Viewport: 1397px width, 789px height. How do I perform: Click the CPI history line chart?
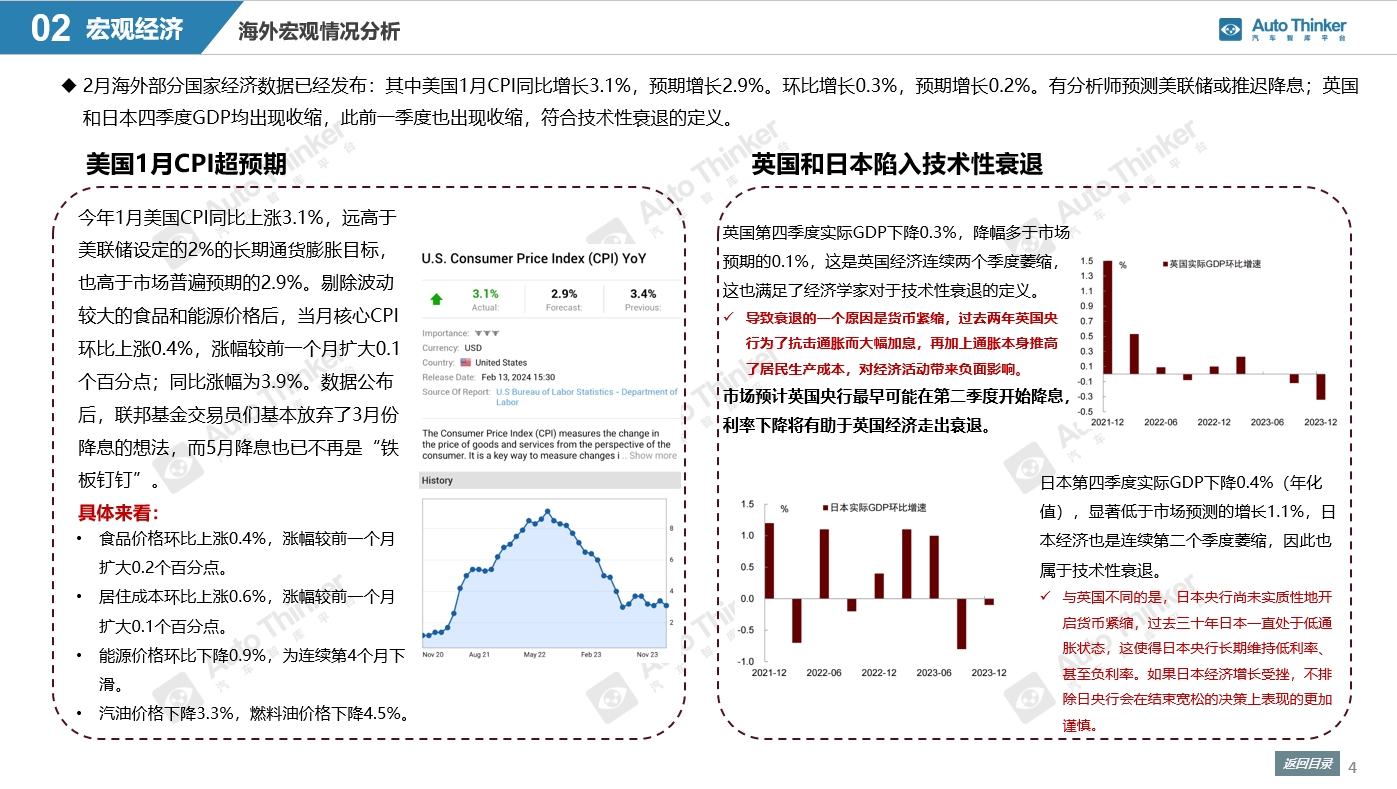[544, 571]
